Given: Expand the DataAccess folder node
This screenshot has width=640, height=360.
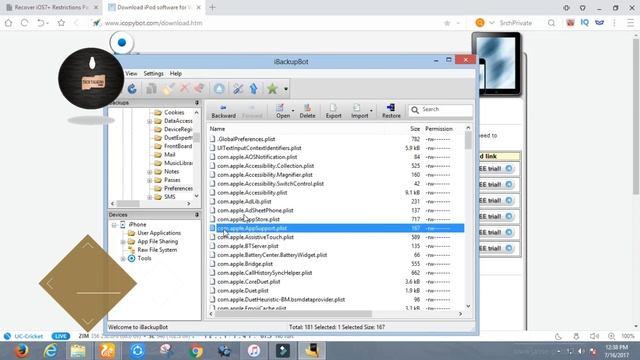Looking at the screenshot, I should coord(149,121).
